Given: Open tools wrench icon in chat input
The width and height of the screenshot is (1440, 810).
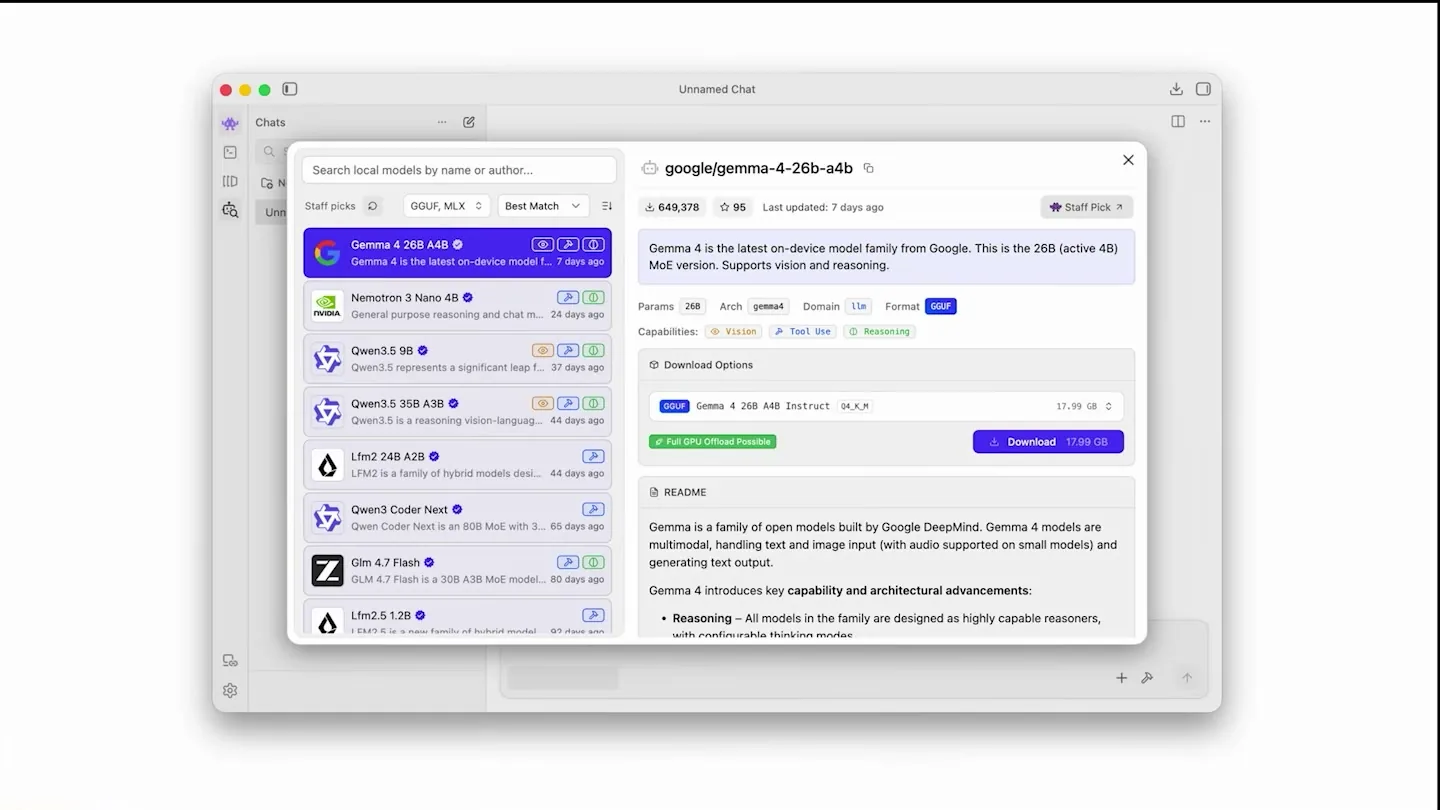Looking at the screenshot, I should click(x=1147, y=677).
